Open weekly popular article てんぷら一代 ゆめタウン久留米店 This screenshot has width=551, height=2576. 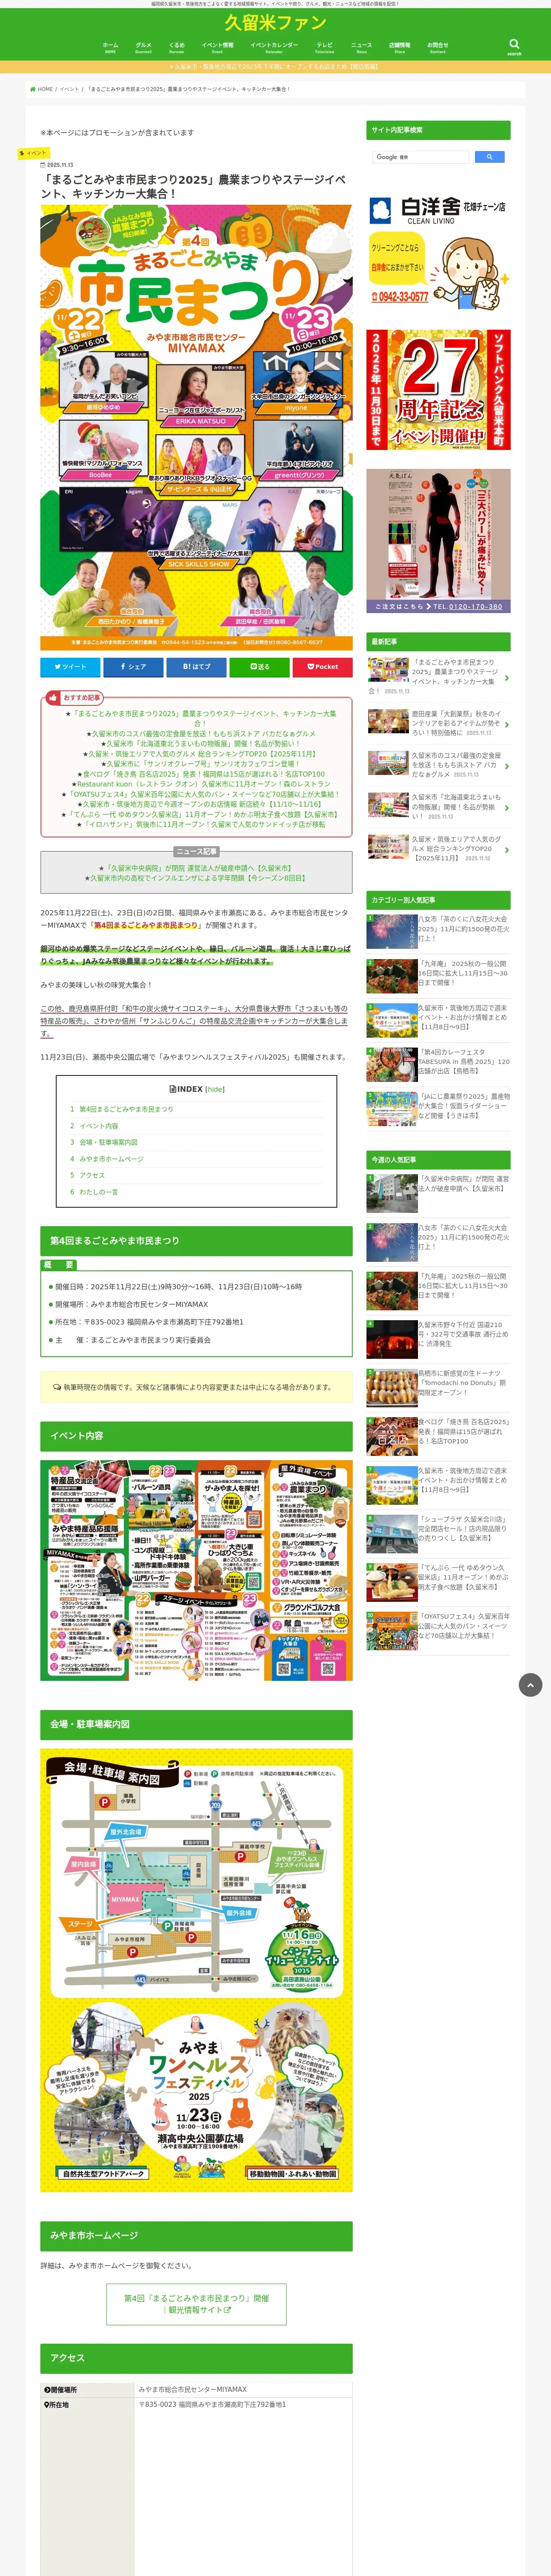pos(438,1583)
